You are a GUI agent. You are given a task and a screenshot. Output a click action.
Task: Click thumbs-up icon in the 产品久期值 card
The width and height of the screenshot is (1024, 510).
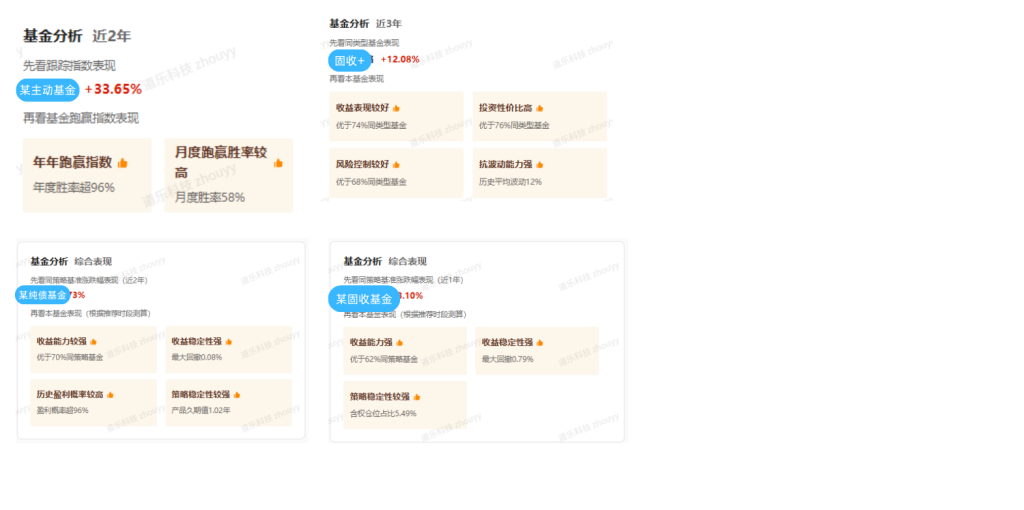tap(237, 394)
